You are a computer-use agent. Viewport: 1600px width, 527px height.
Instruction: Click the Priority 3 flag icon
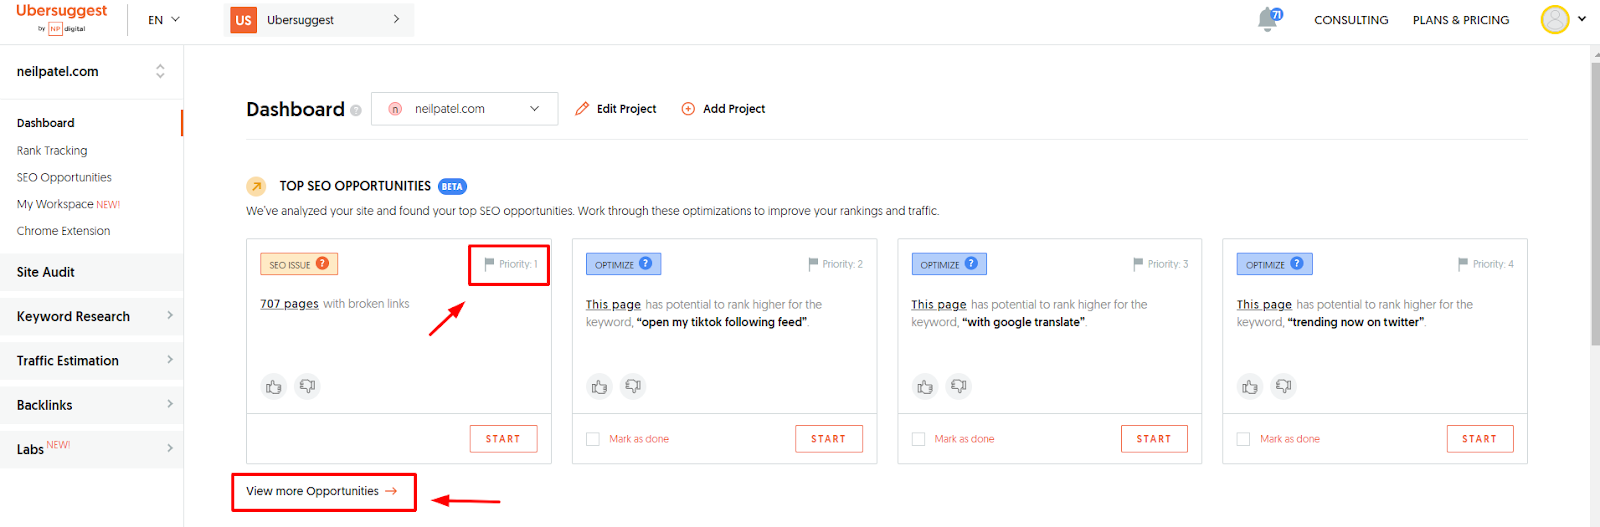1138,264
